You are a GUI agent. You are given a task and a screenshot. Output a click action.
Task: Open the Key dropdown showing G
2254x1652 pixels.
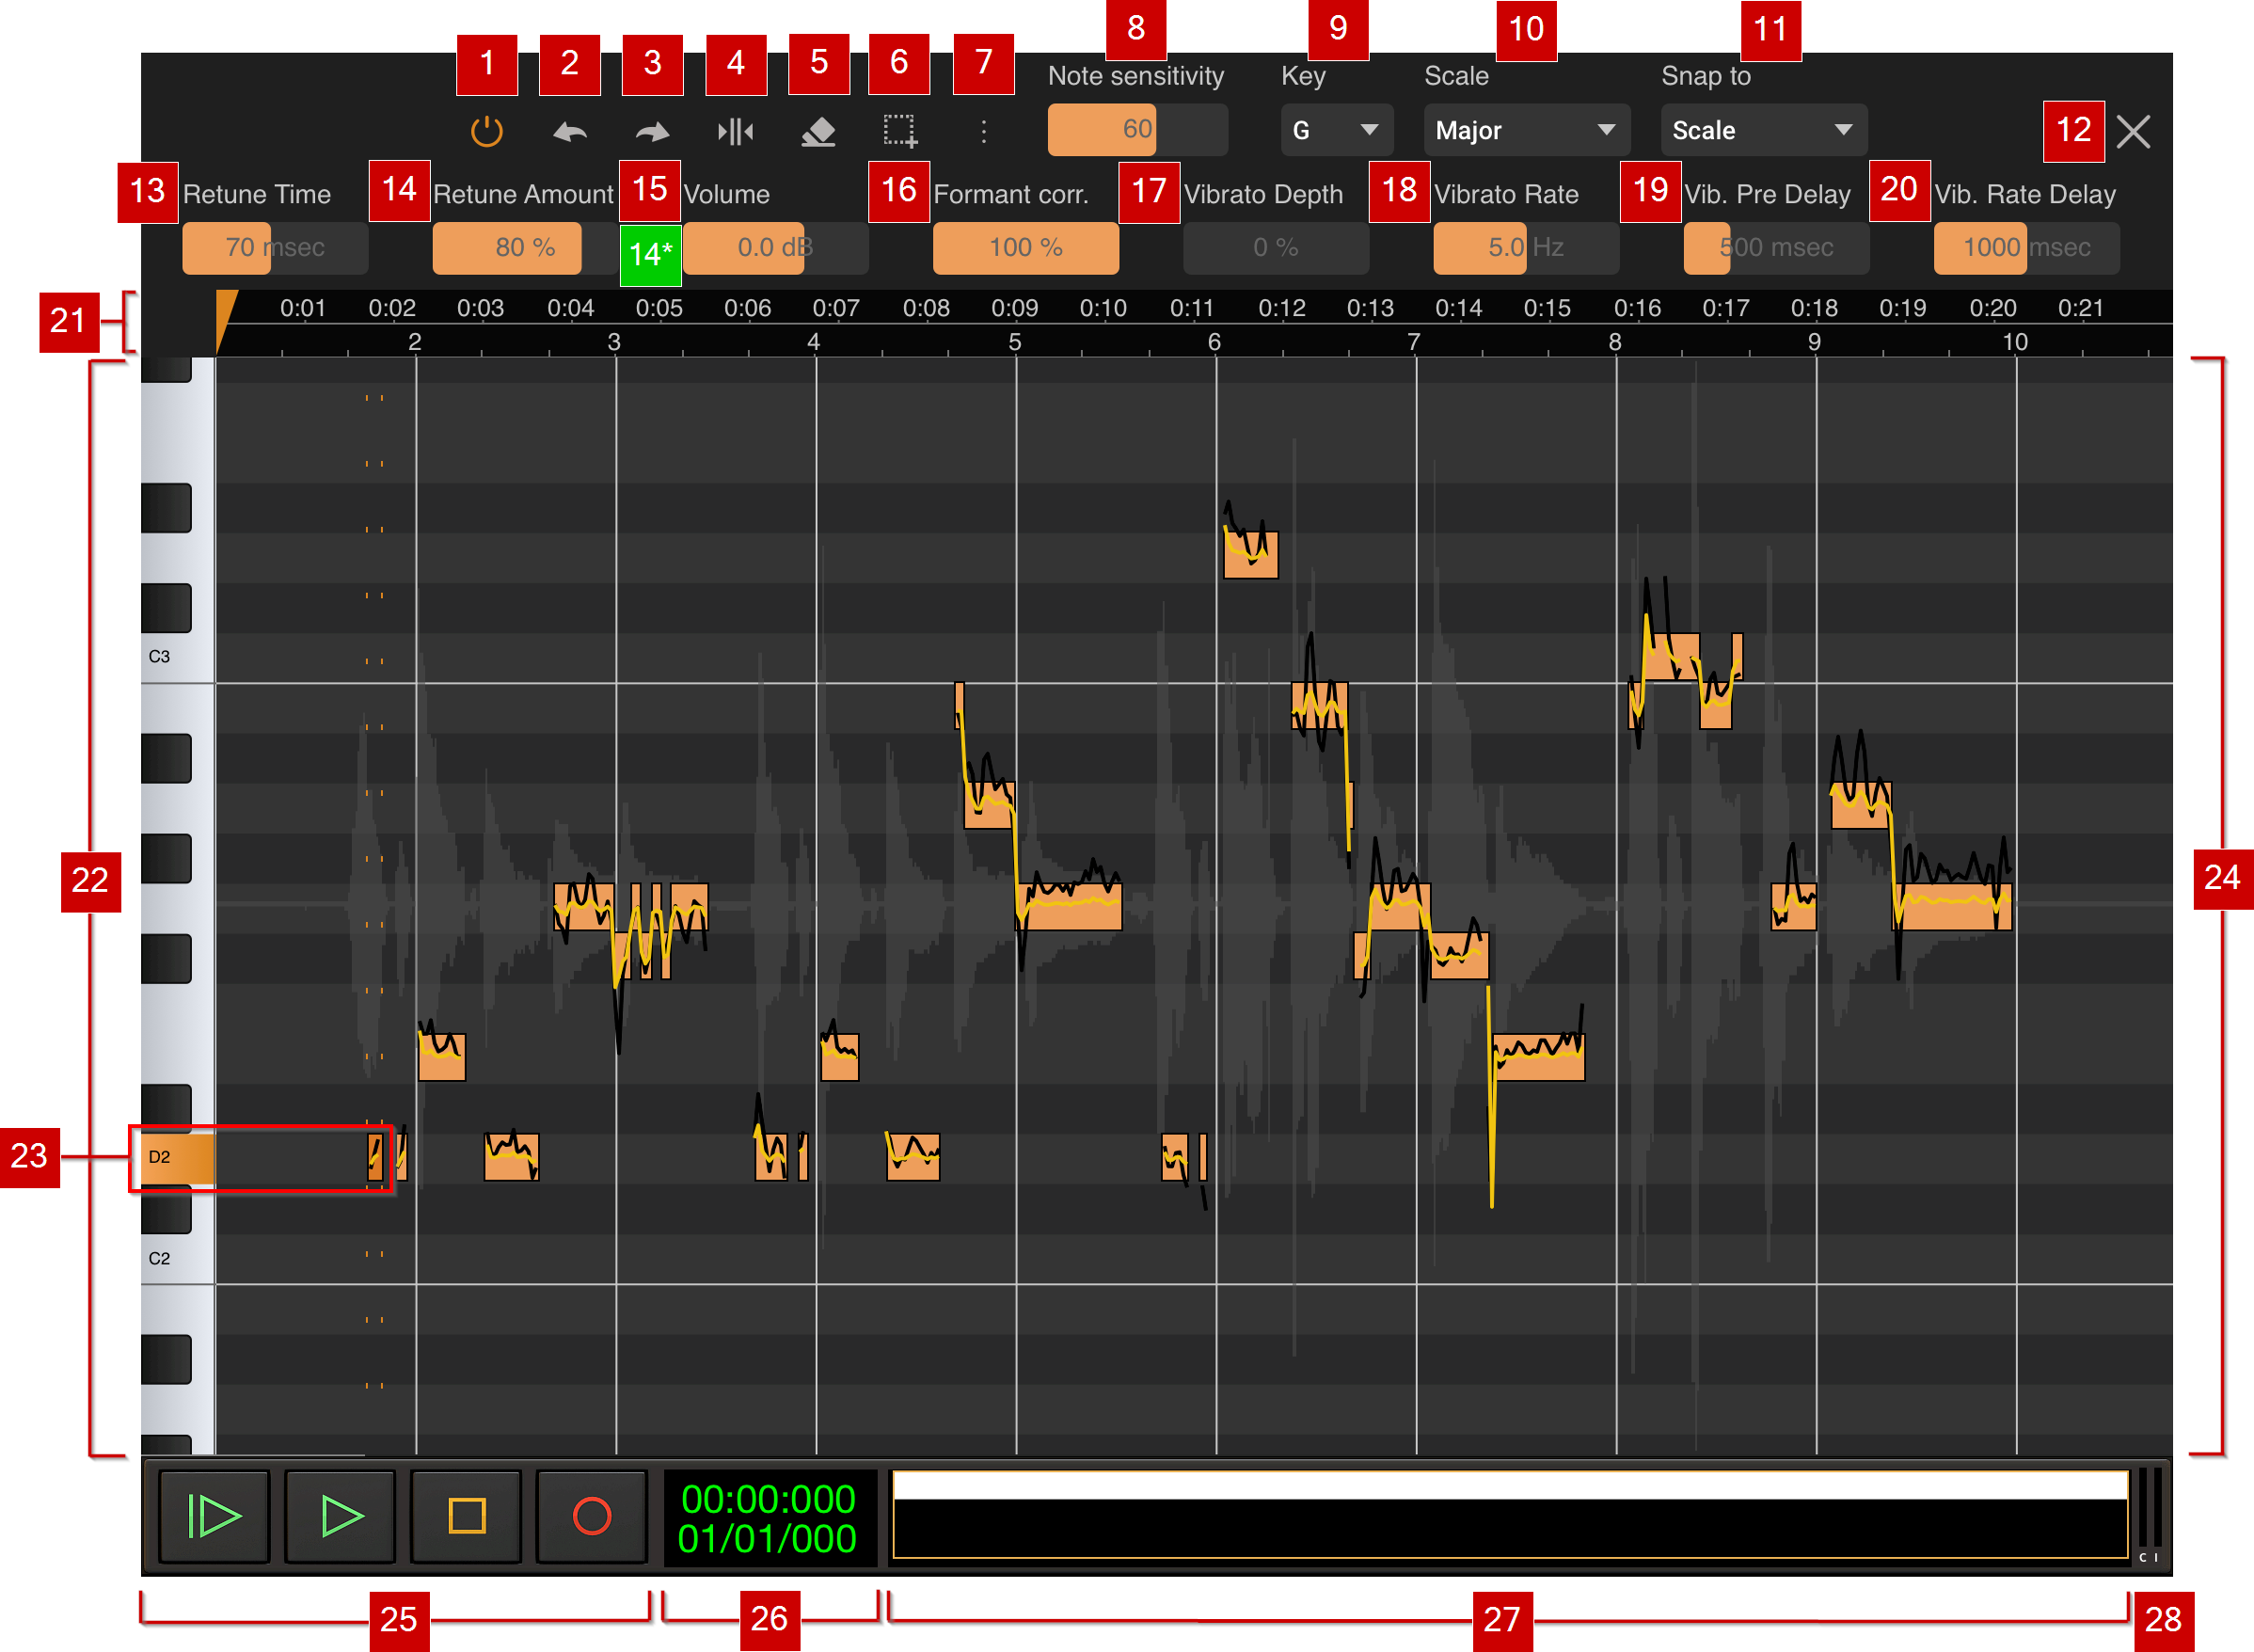1335,130
